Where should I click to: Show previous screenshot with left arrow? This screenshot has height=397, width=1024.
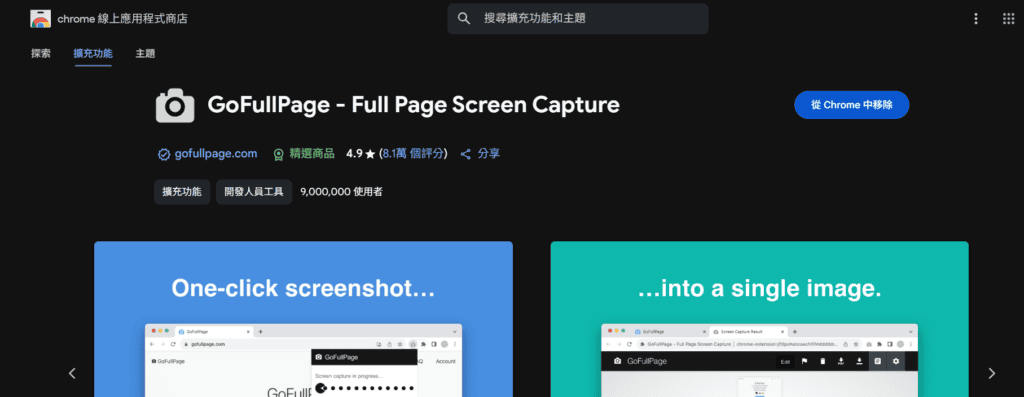[72, 373]
